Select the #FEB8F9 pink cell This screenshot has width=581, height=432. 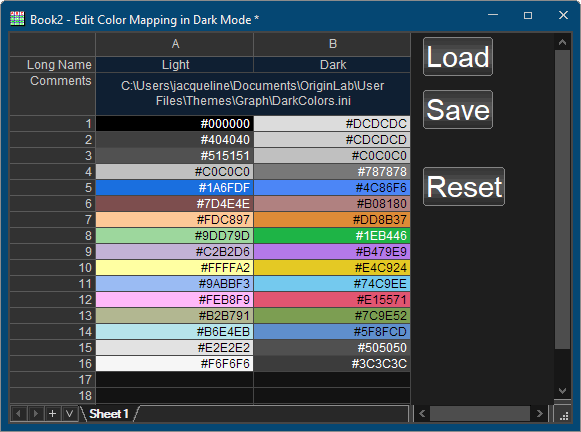(x=175, y=299)
